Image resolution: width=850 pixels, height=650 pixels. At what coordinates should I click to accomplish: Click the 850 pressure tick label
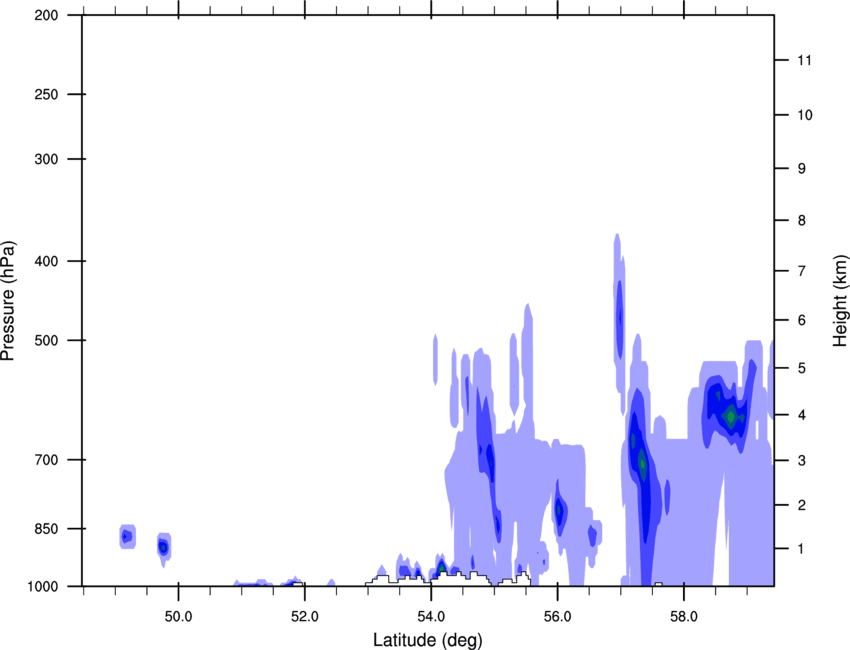pyautogui.click(x=47, y=528)
